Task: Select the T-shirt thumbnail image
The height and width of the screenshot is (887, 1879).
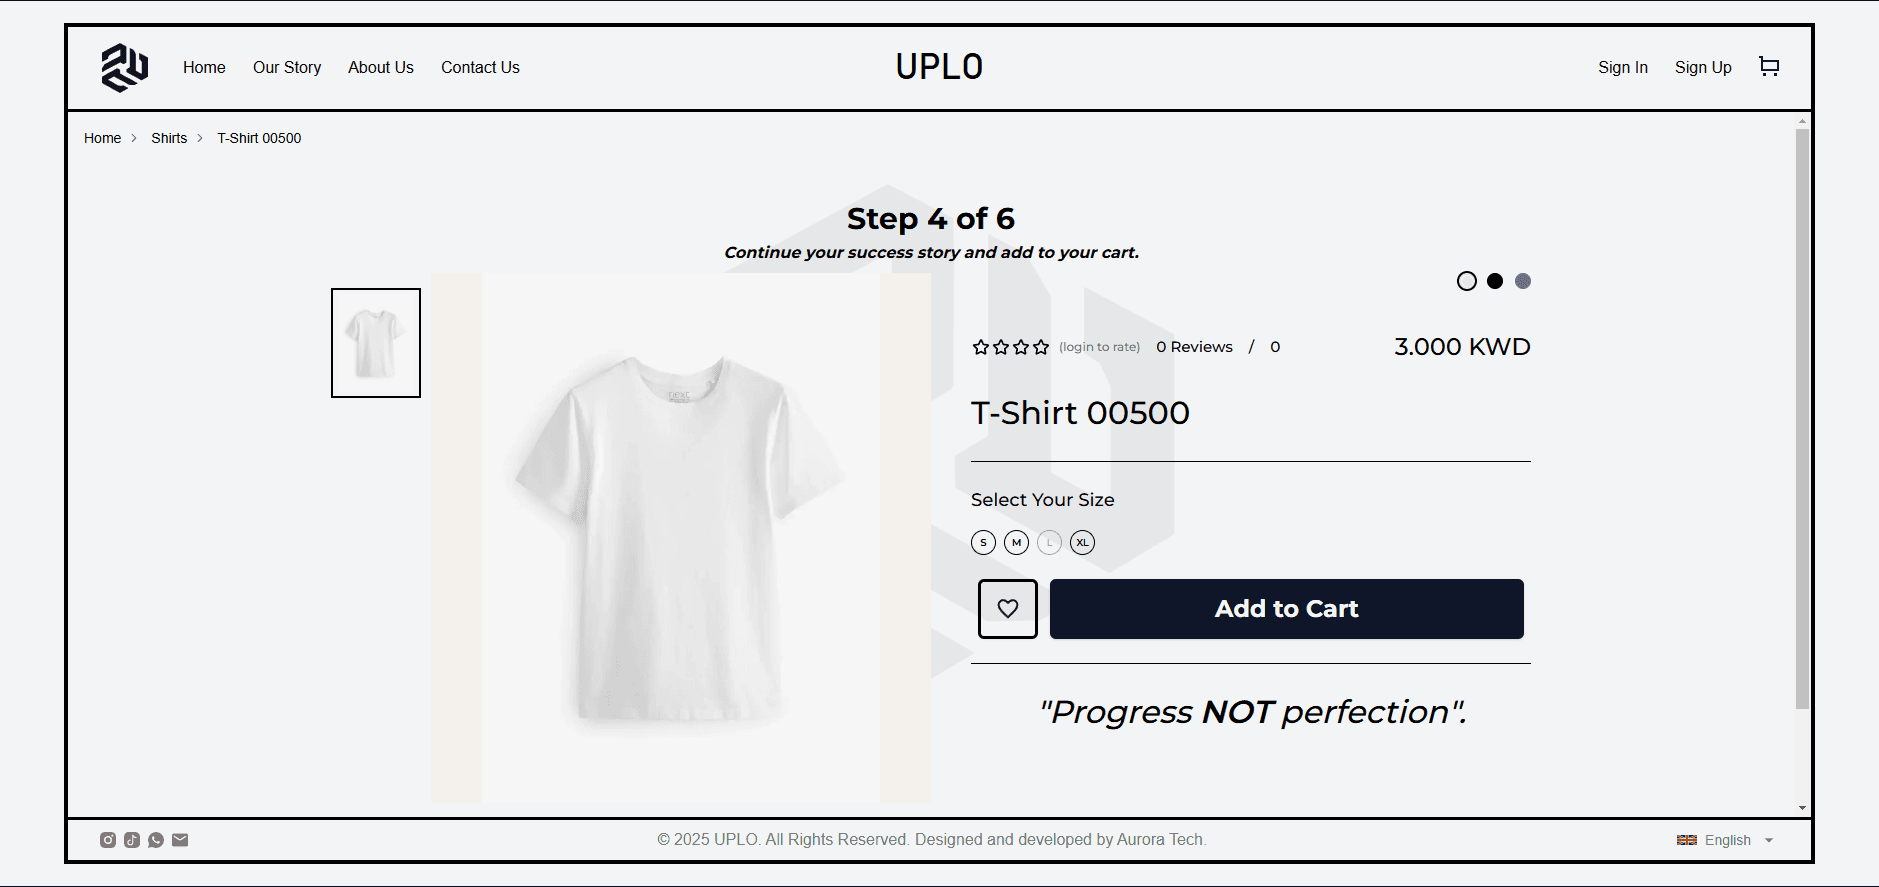Action: point(376,343)
